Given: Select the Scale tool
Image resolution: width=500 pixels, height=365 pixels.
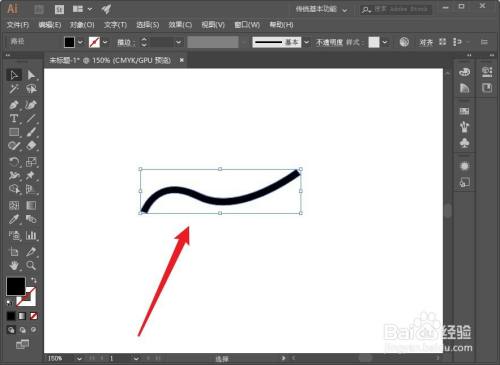Looking at the screenshot, I should coord(31,162).
